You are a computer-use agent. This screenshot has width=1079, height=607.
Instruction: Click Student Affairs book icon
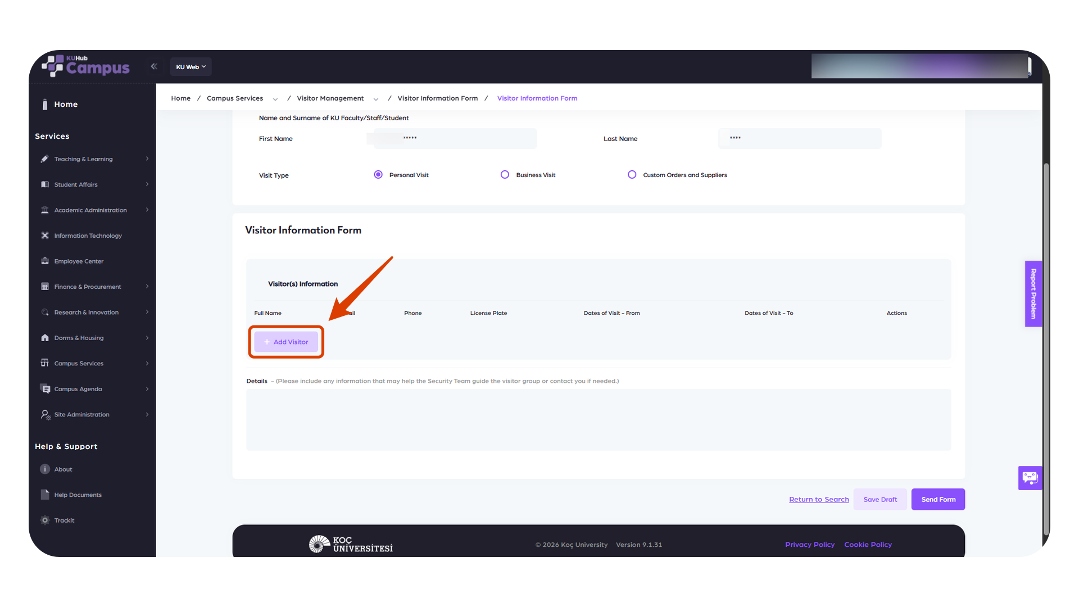pyautogui.click(x=45, y=184)
